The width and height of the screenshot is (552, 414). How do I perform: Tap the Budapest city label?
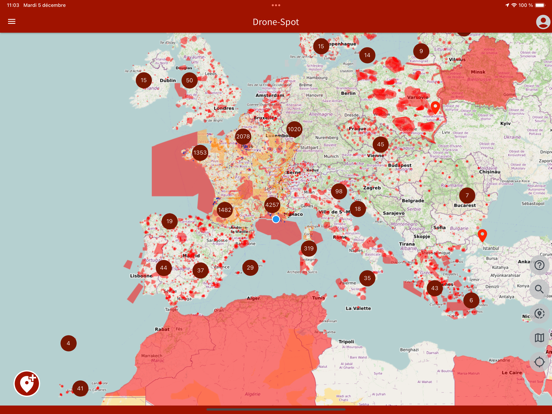tap(400, 165)
